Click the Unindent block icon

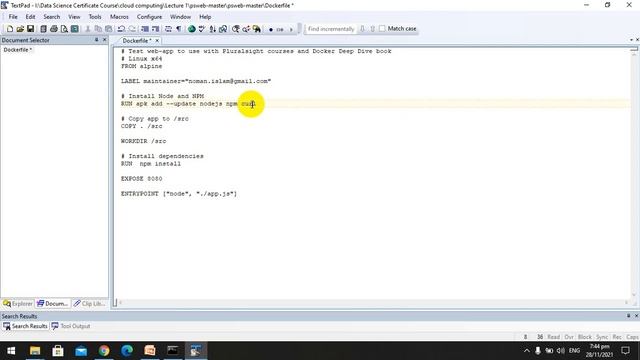coord(156,29)
